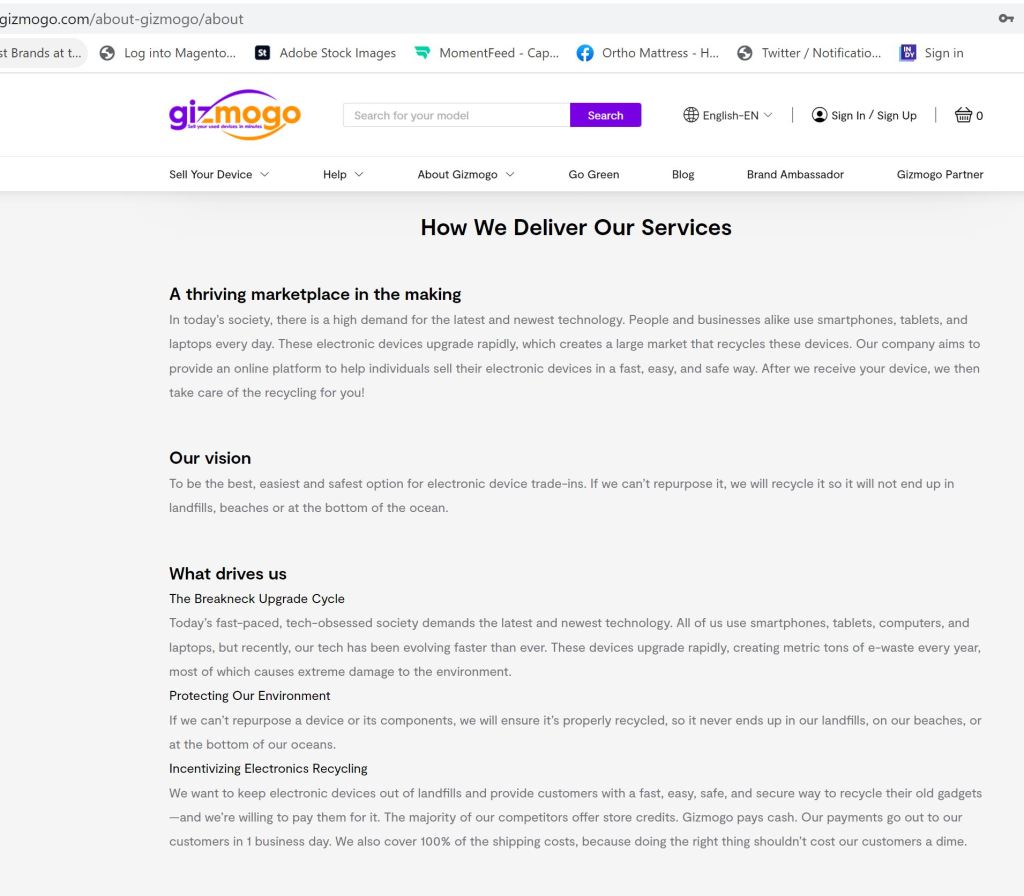Follow the Brand Ambassador link
This screenshot has width=1024, height=896.
pos(795,174)
